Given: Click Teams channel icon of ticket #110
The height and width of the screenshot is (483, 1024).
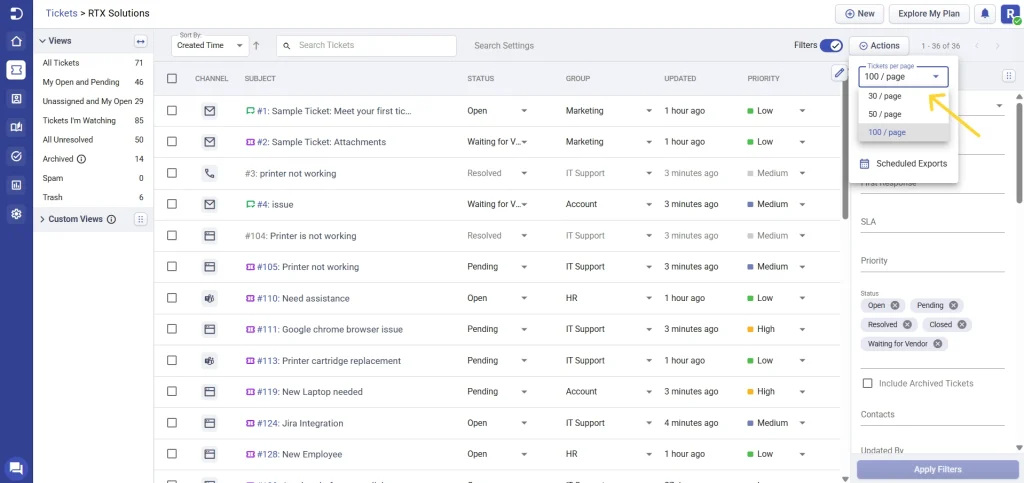Looking at the screenshot, I should pos(210,298).
